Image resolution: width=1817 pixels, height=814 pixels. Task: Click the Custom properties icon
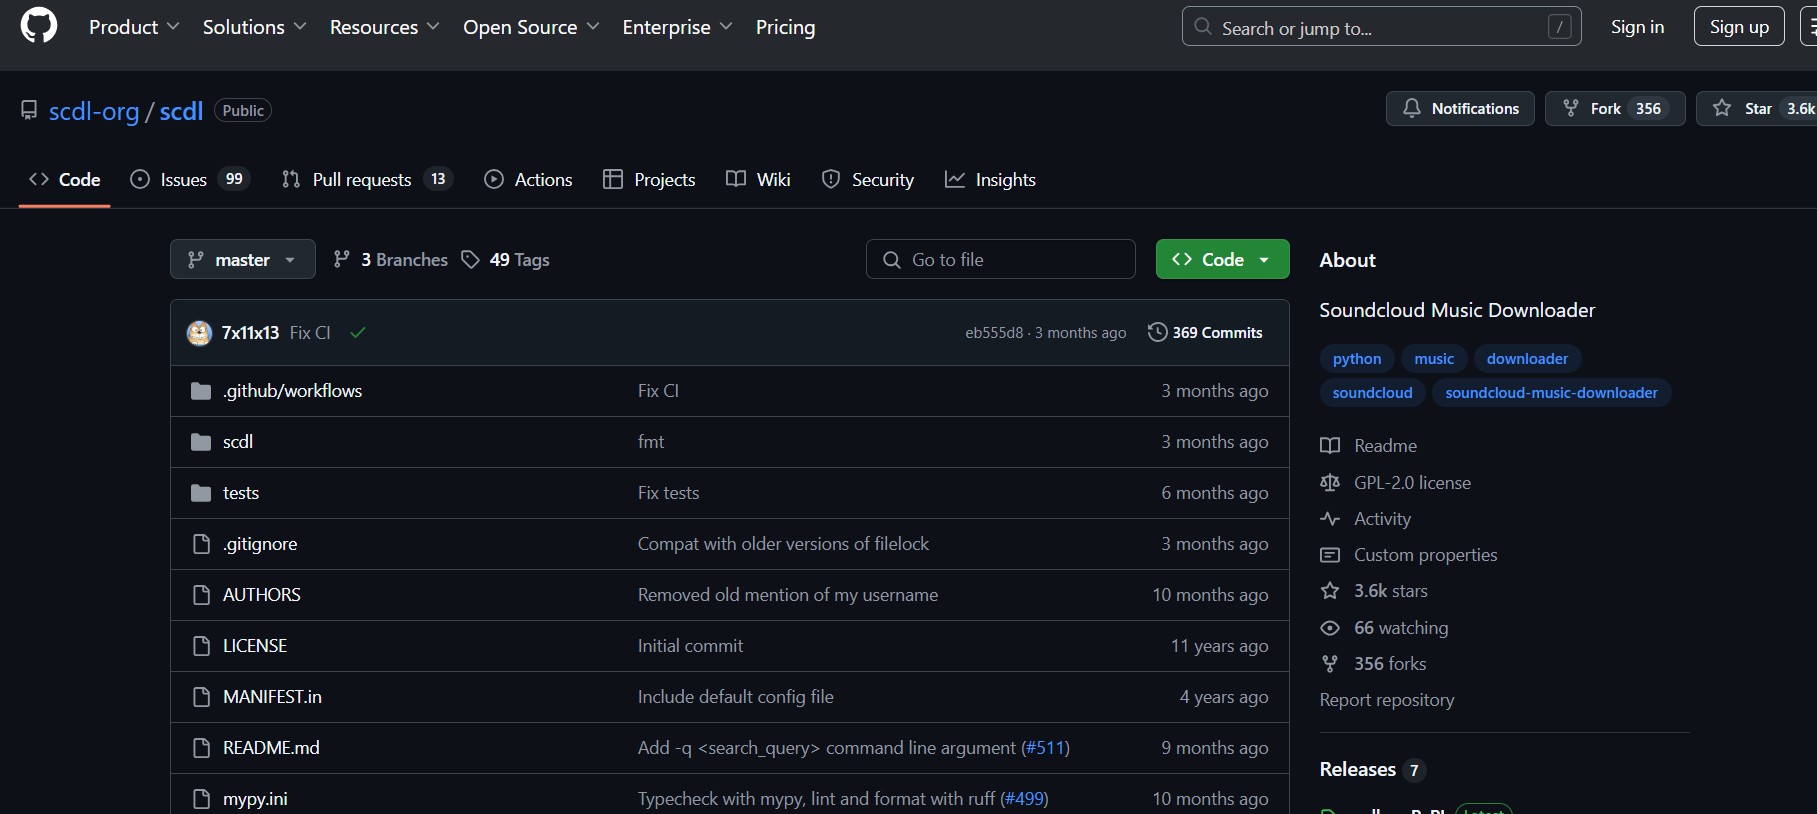point(1330,555)
